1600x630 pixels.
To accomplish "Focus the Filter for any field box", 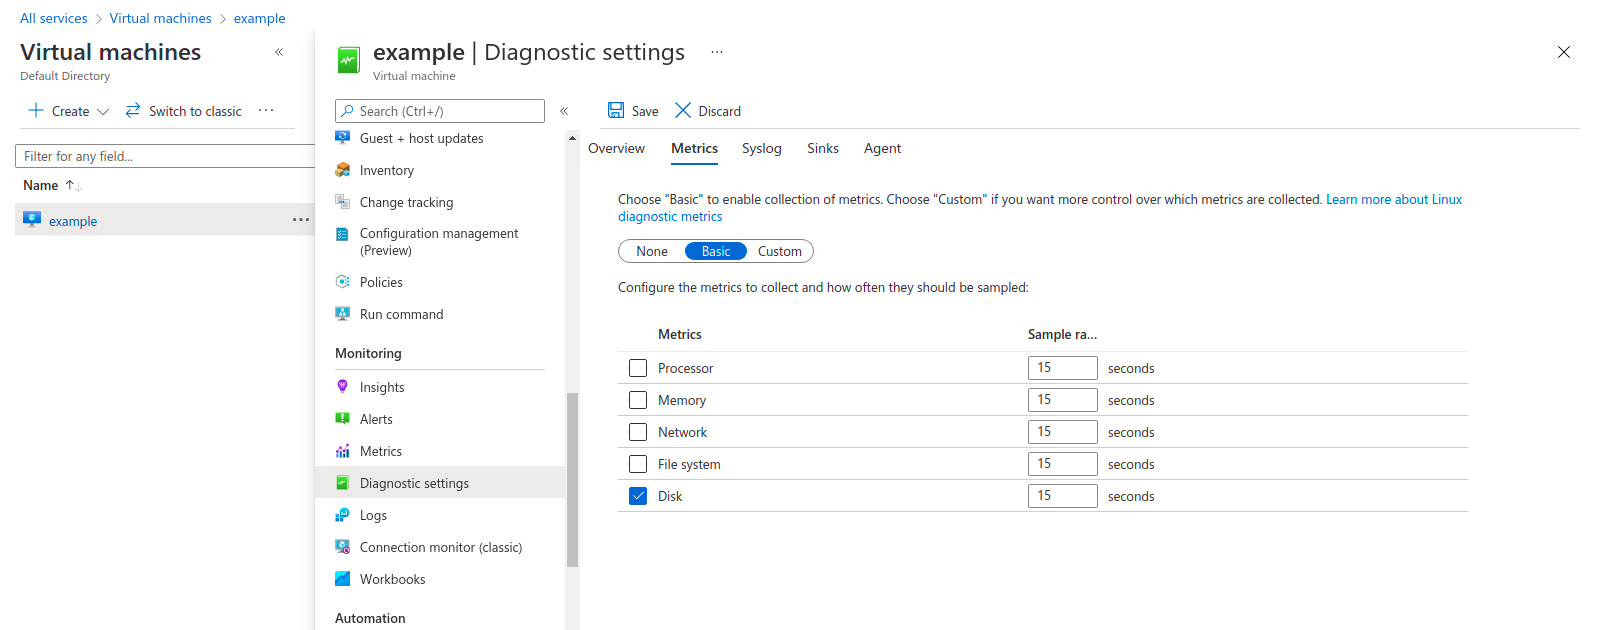I will (165, 156).
